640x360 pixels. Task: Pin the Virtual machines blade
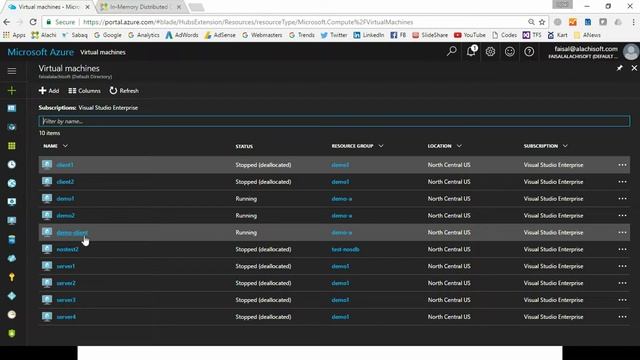pos(620,68)
